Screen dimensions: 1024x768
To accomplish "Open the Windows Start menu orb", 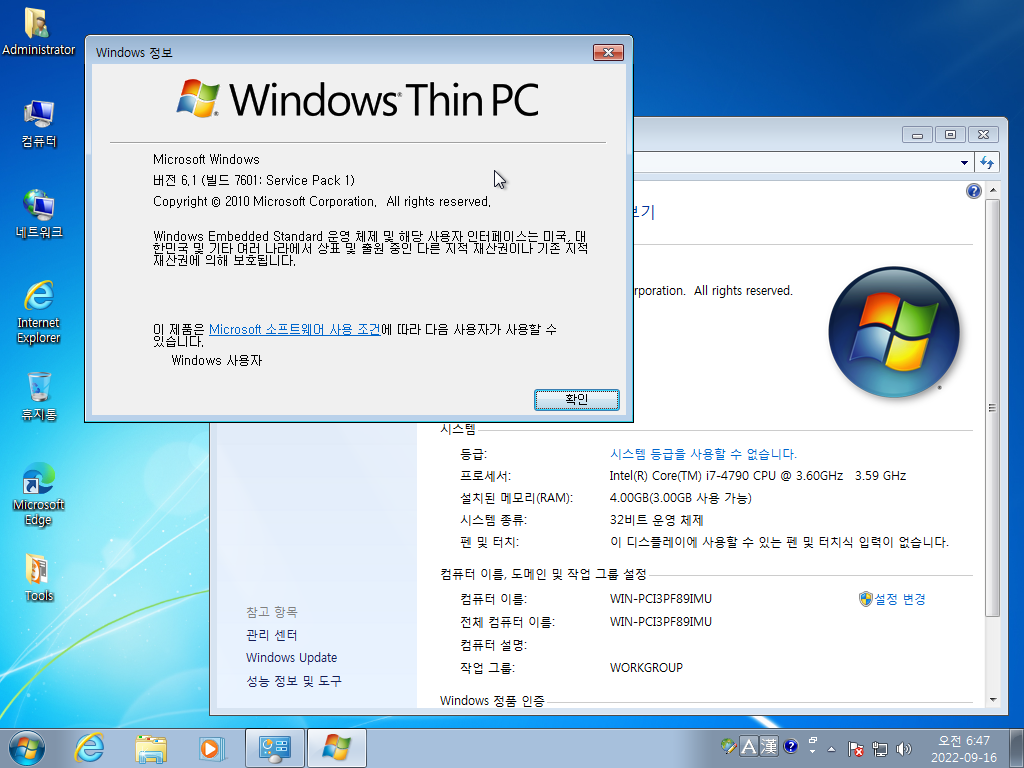I will (27, 748).
